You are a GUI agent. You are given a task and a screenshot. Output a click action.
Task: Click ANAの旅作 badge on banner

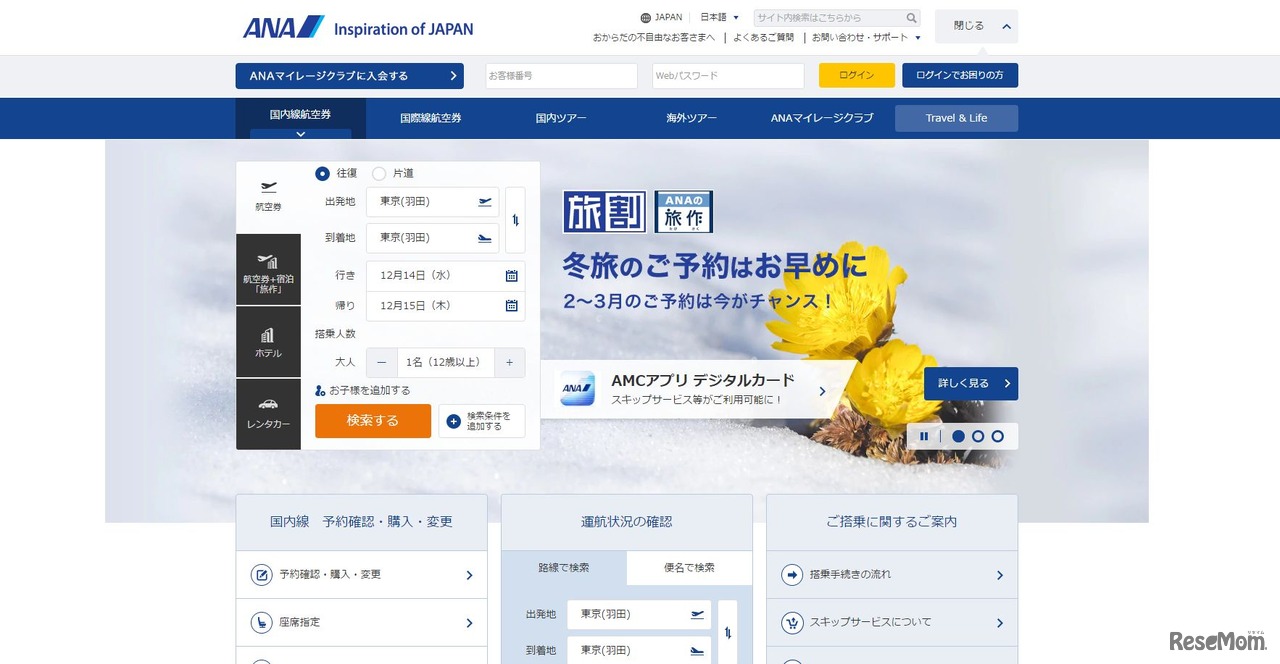(x=684, y=212)
